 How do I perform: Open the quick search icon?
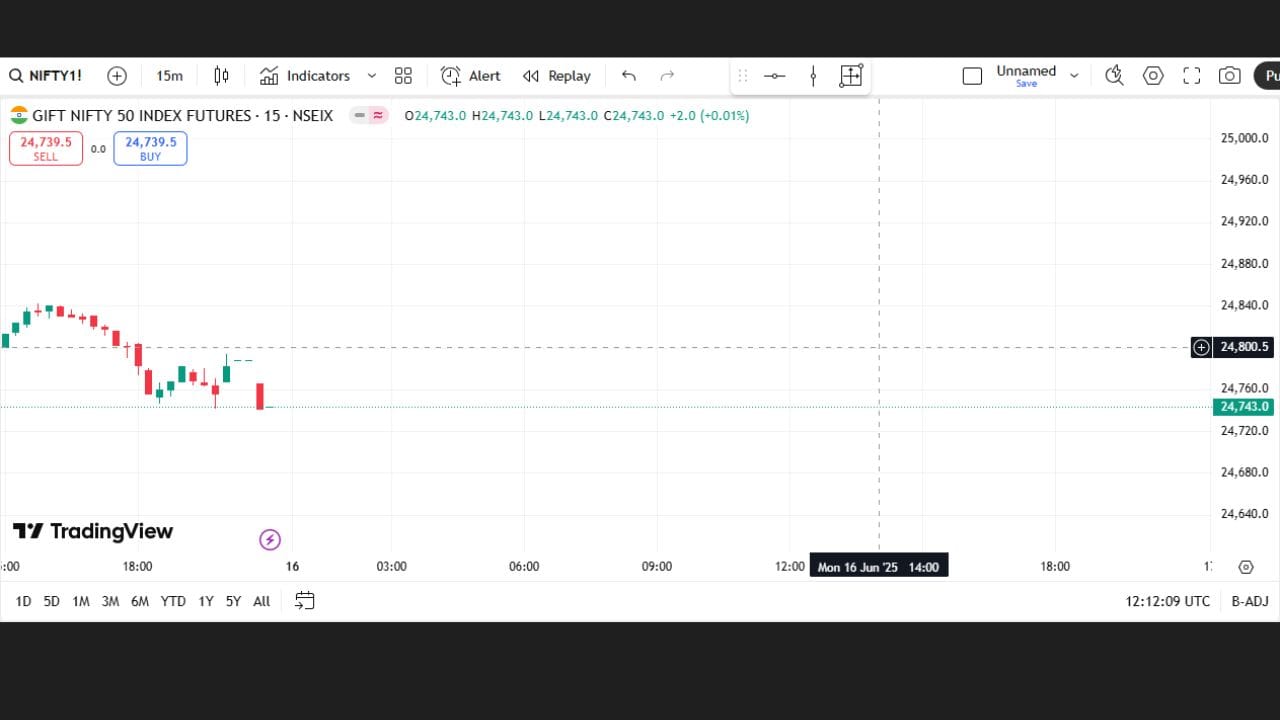(x=1114, y=76)
